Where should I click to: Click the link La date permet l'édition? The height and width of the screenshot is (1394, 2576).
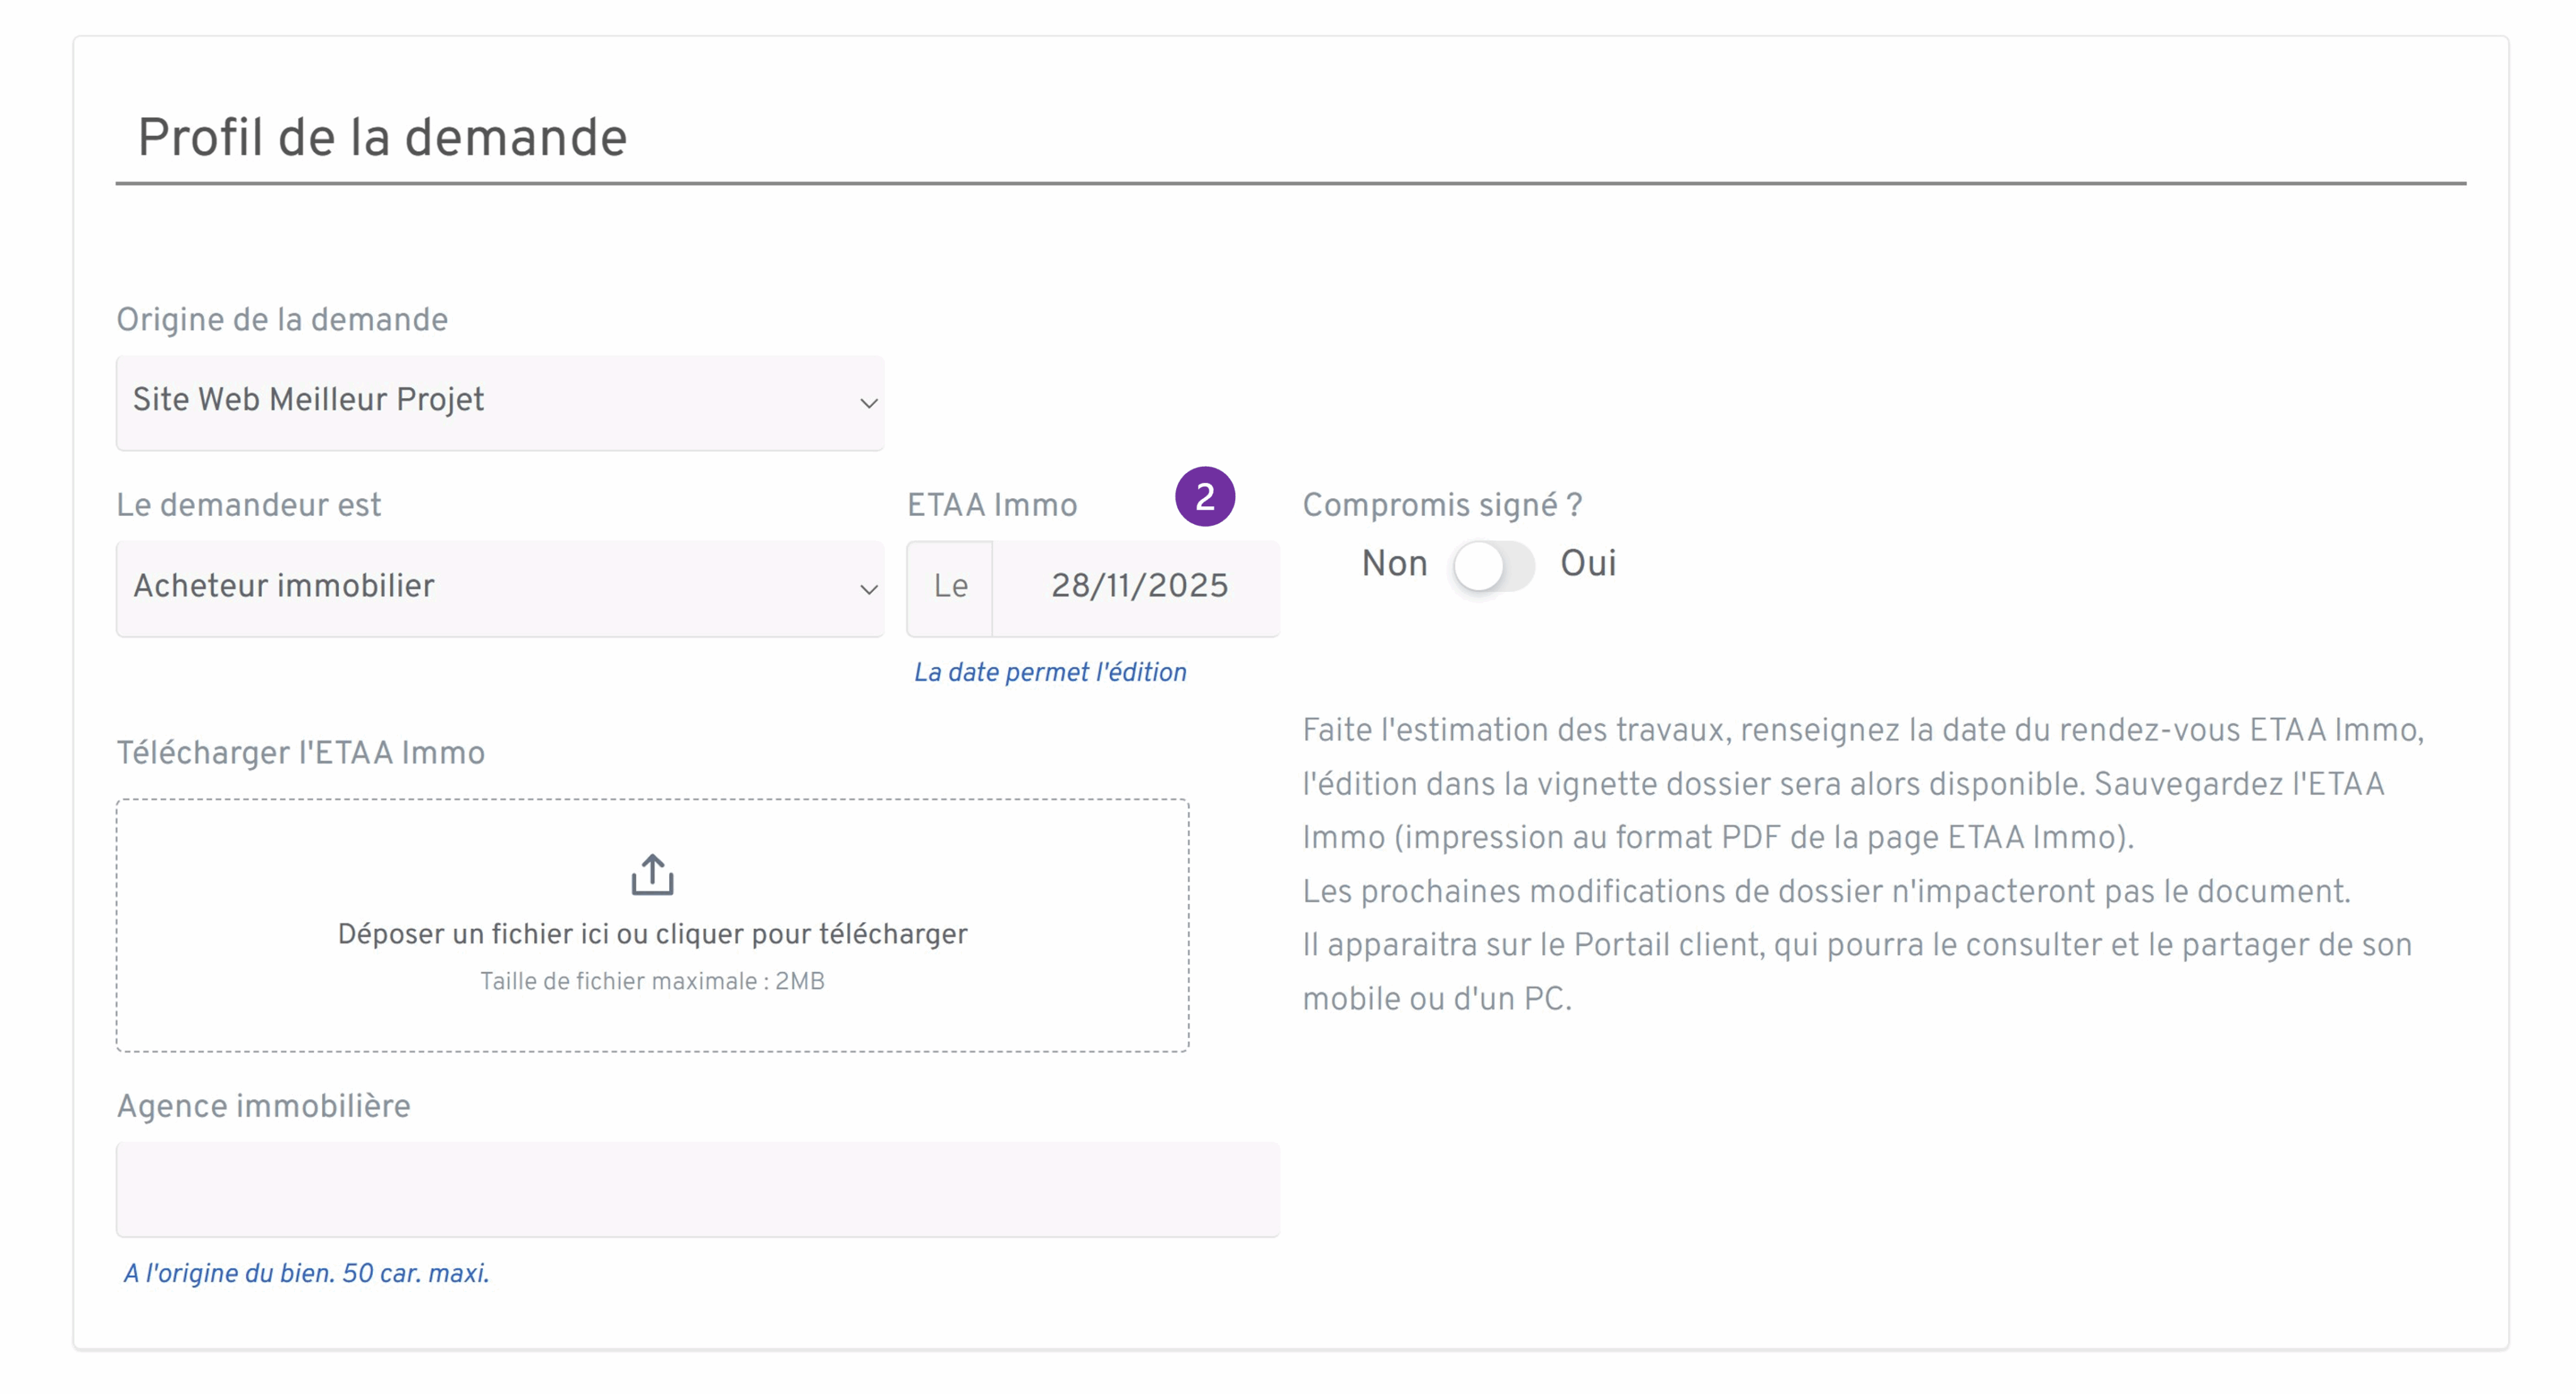coord(1049,672)
